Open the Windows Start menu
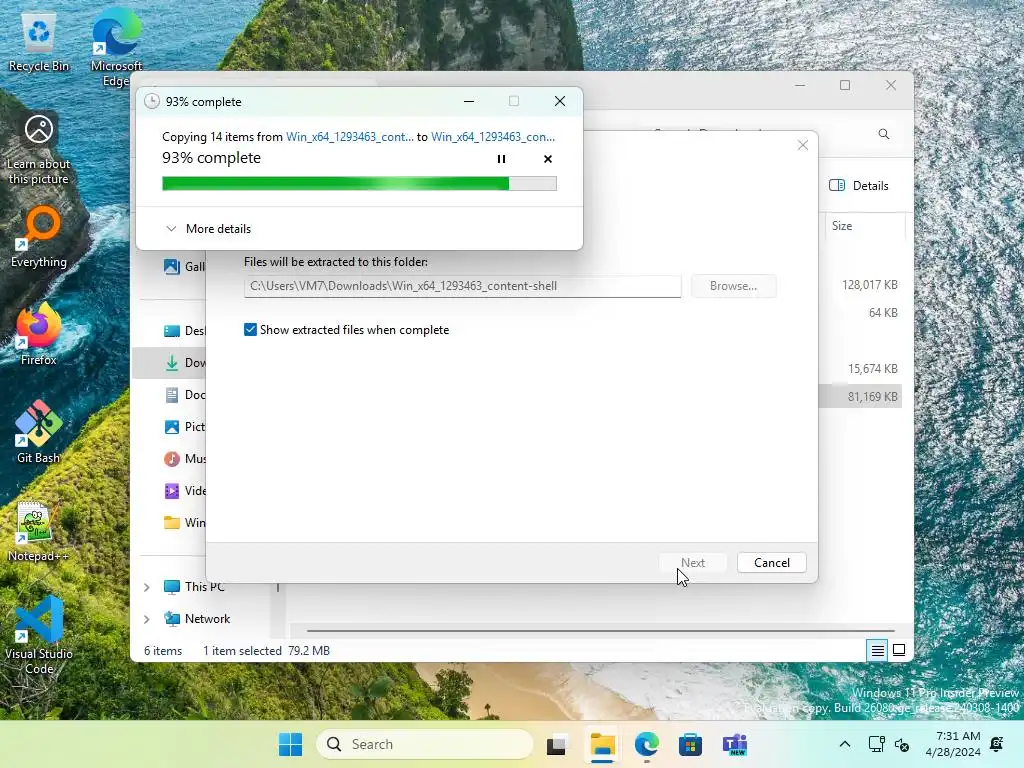 290,744
